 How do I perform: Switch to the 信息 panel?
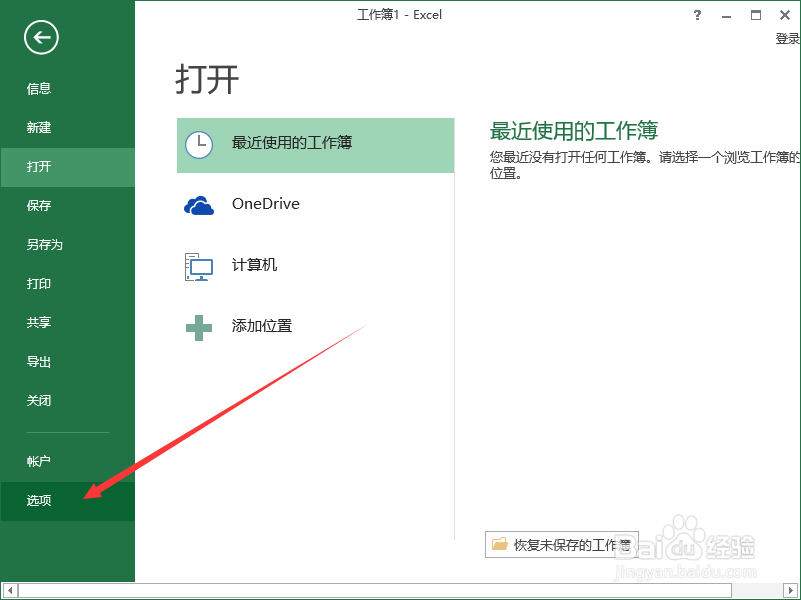[x=38, y=88]
